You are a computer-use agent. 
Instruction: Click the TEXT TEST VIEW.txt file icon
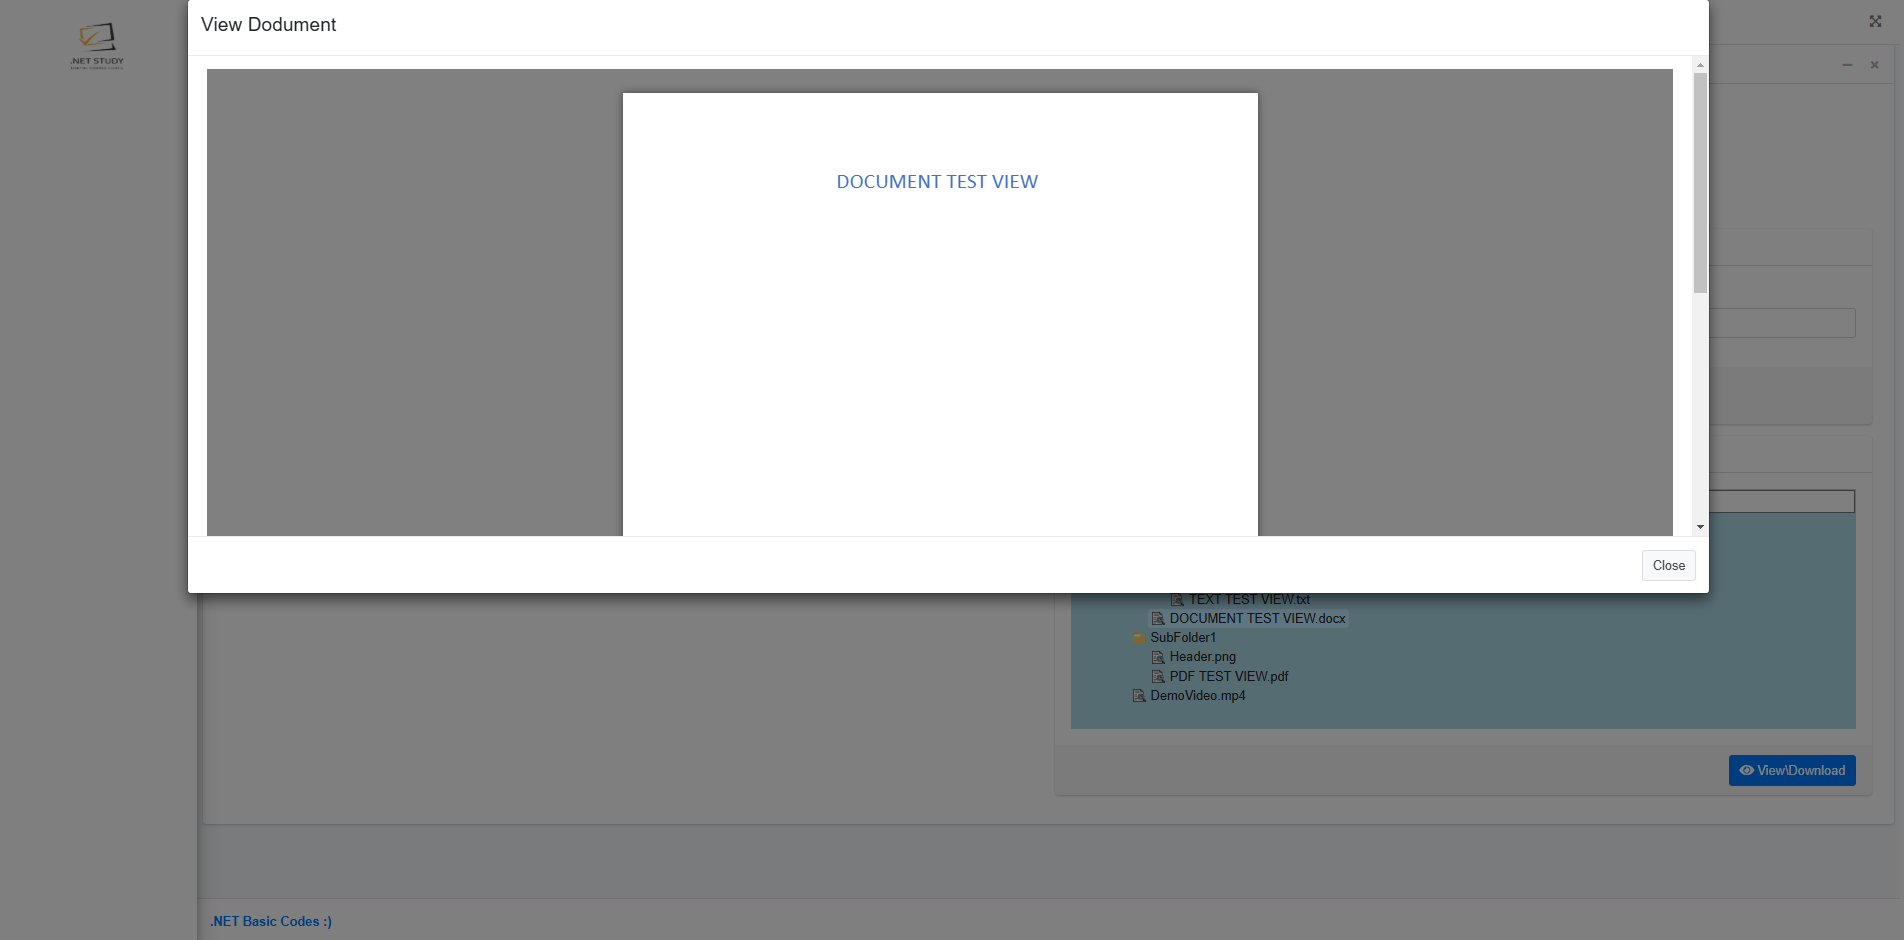[1177, 600]
